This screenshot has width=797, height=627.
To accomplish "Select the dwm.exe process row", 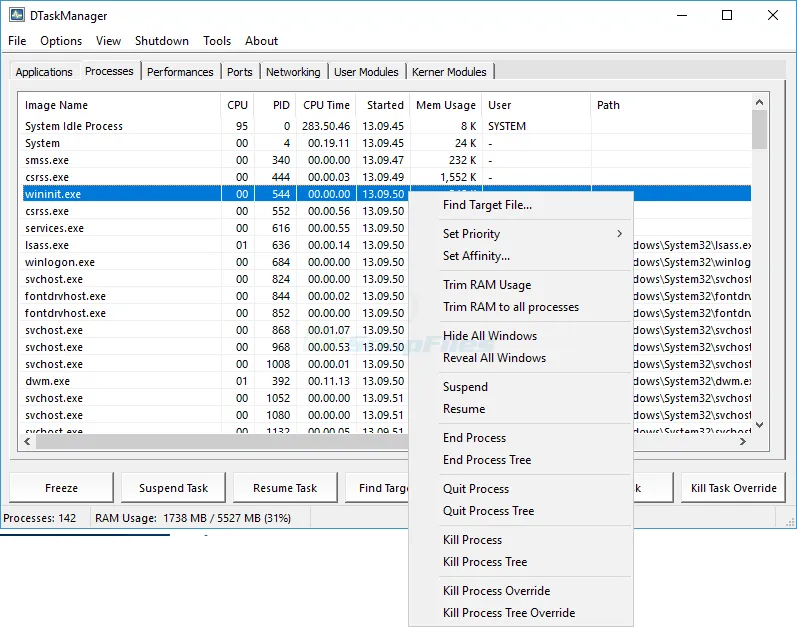I will tap(216, 381).
